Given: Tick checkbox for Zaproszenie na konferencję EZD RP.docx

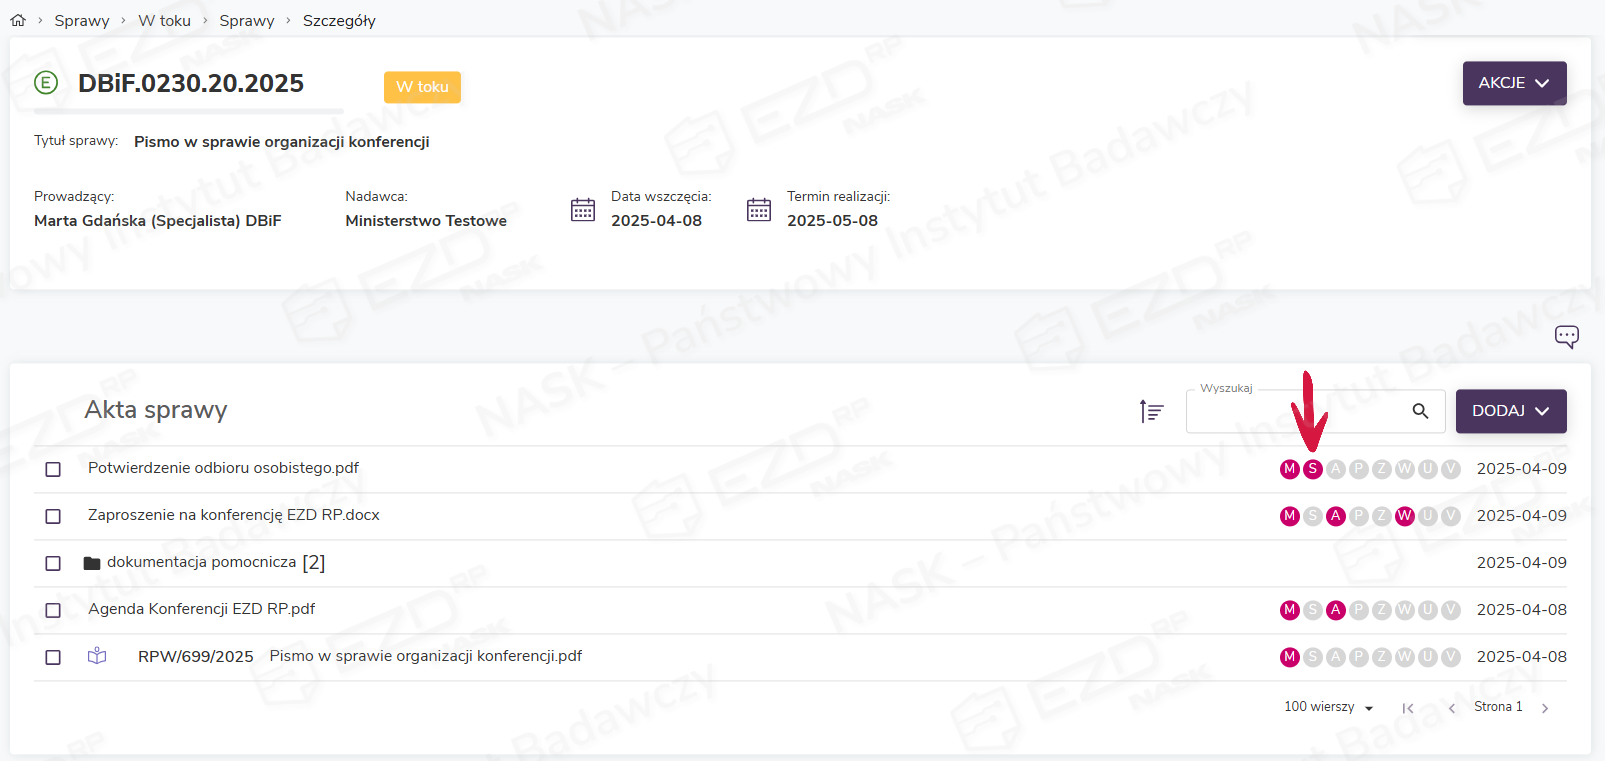Looking at the screenshot, I should tap(53, 516).
